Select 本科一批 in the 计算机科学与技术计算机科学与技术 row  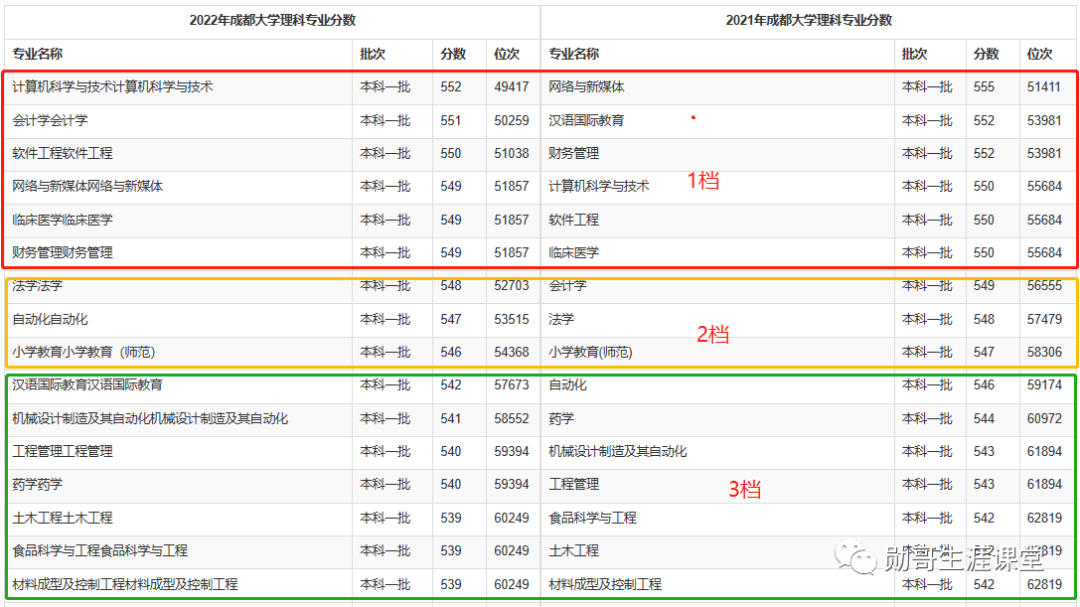tap(385, 87)
